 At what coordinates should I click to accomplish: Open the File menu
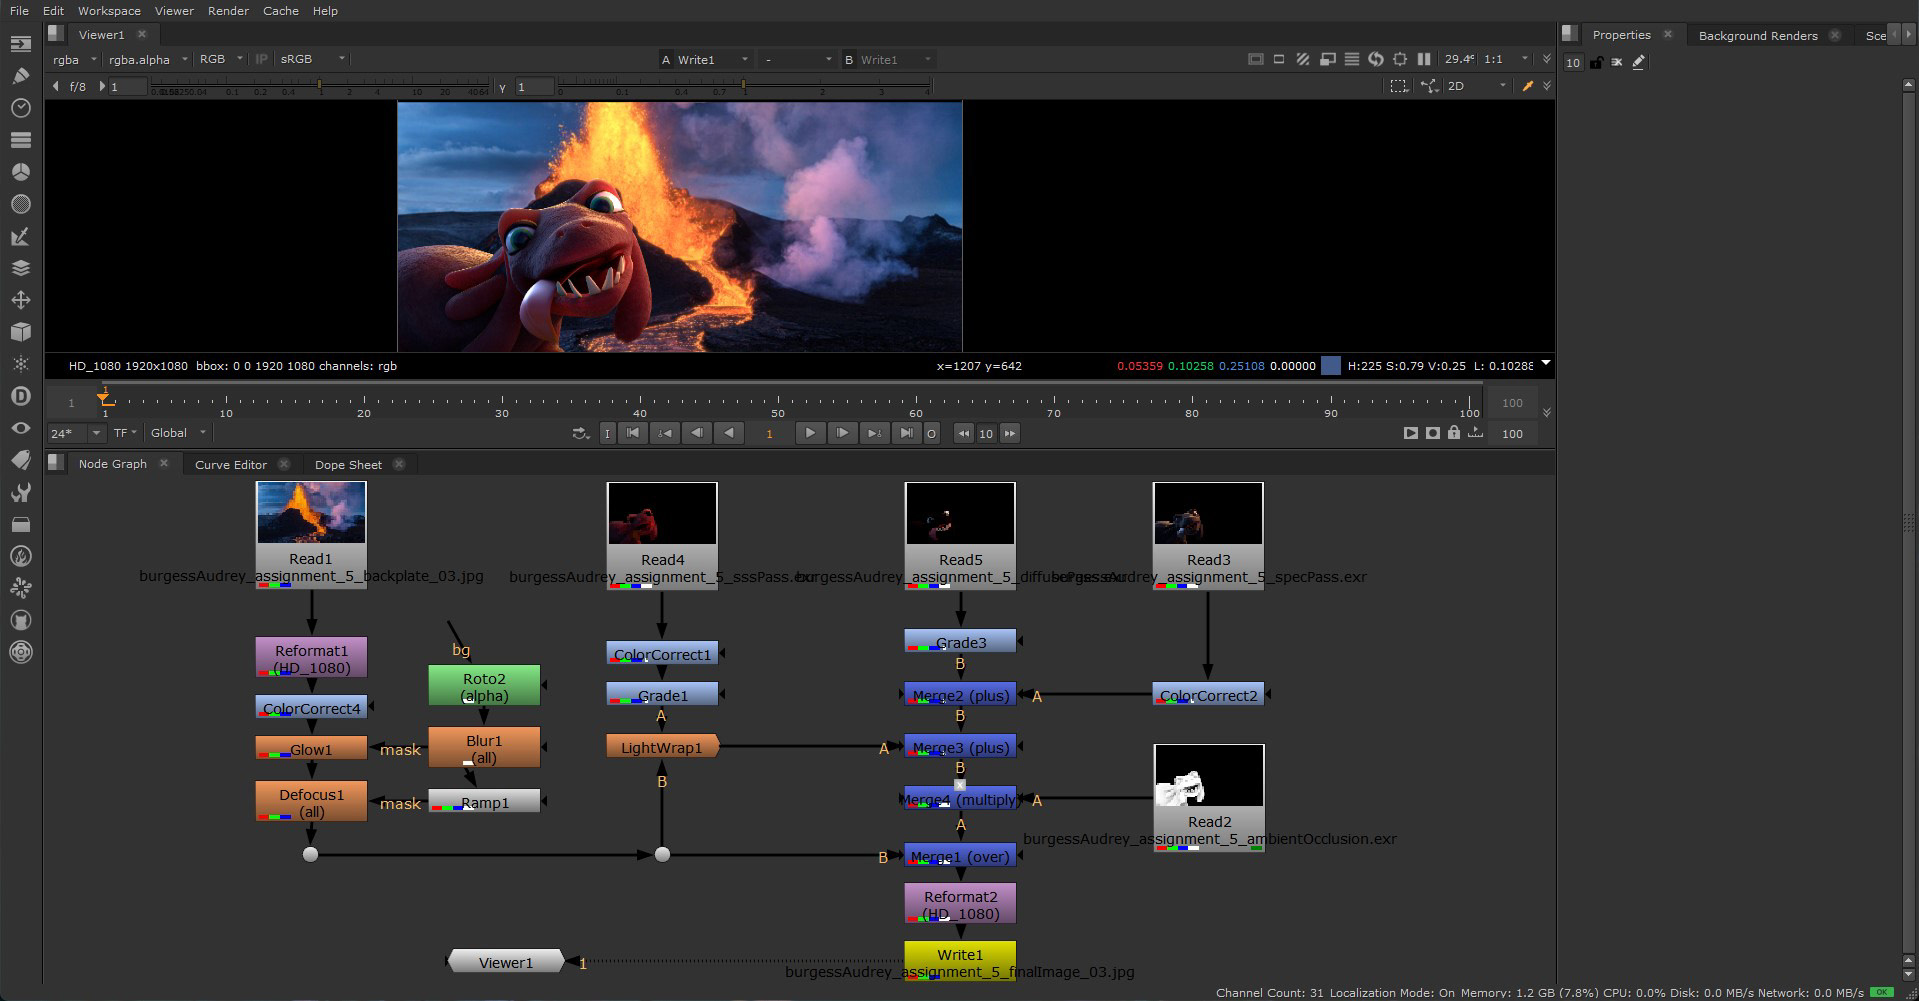[19, 11]
